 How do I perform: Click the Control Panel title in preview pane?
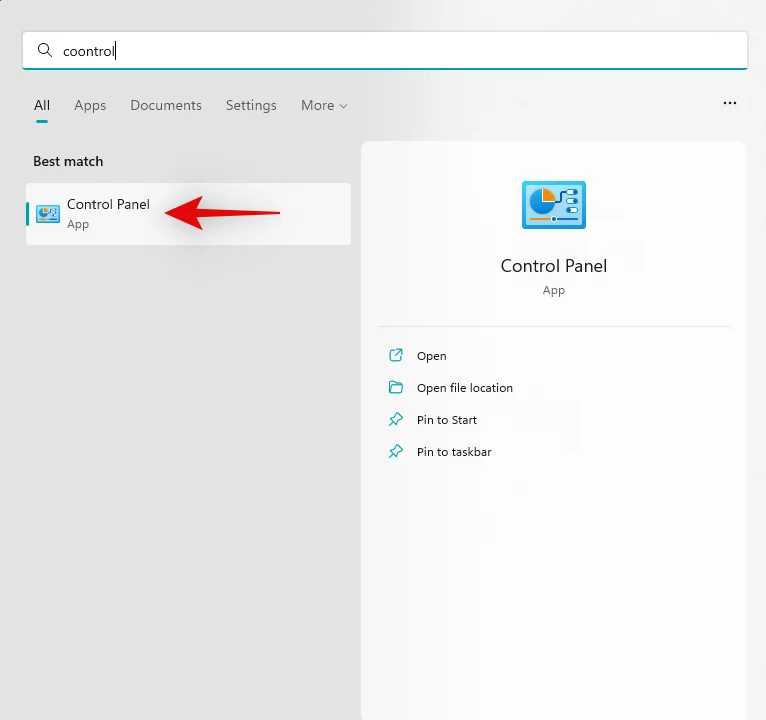click(x=554, y=266)
